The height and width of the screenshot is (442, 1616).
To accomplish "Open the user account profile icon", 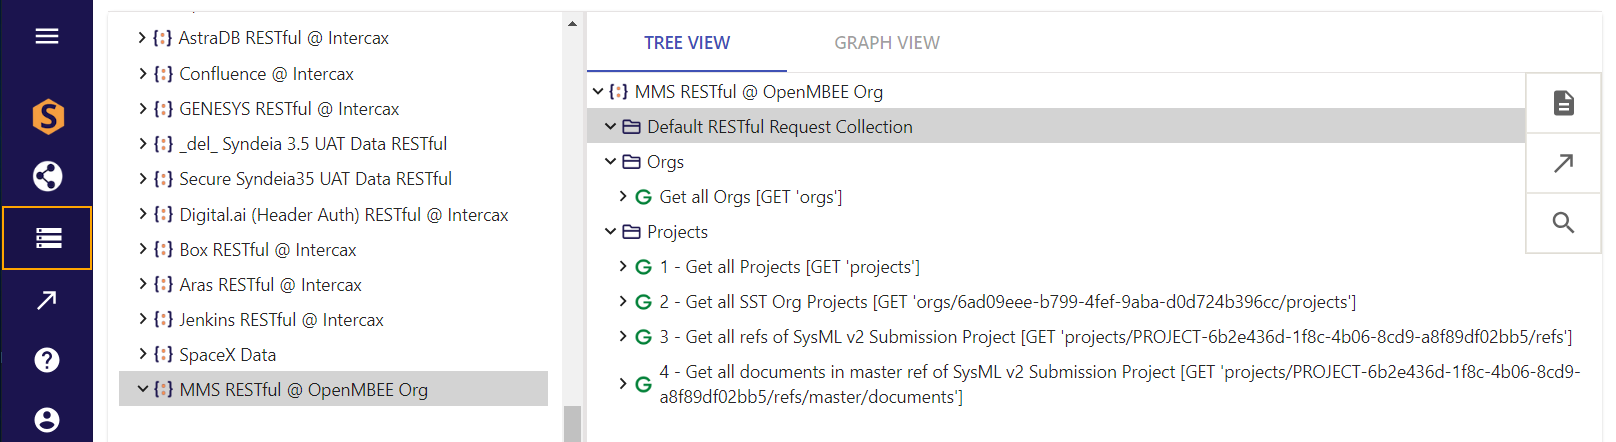I will coord(47,420).
